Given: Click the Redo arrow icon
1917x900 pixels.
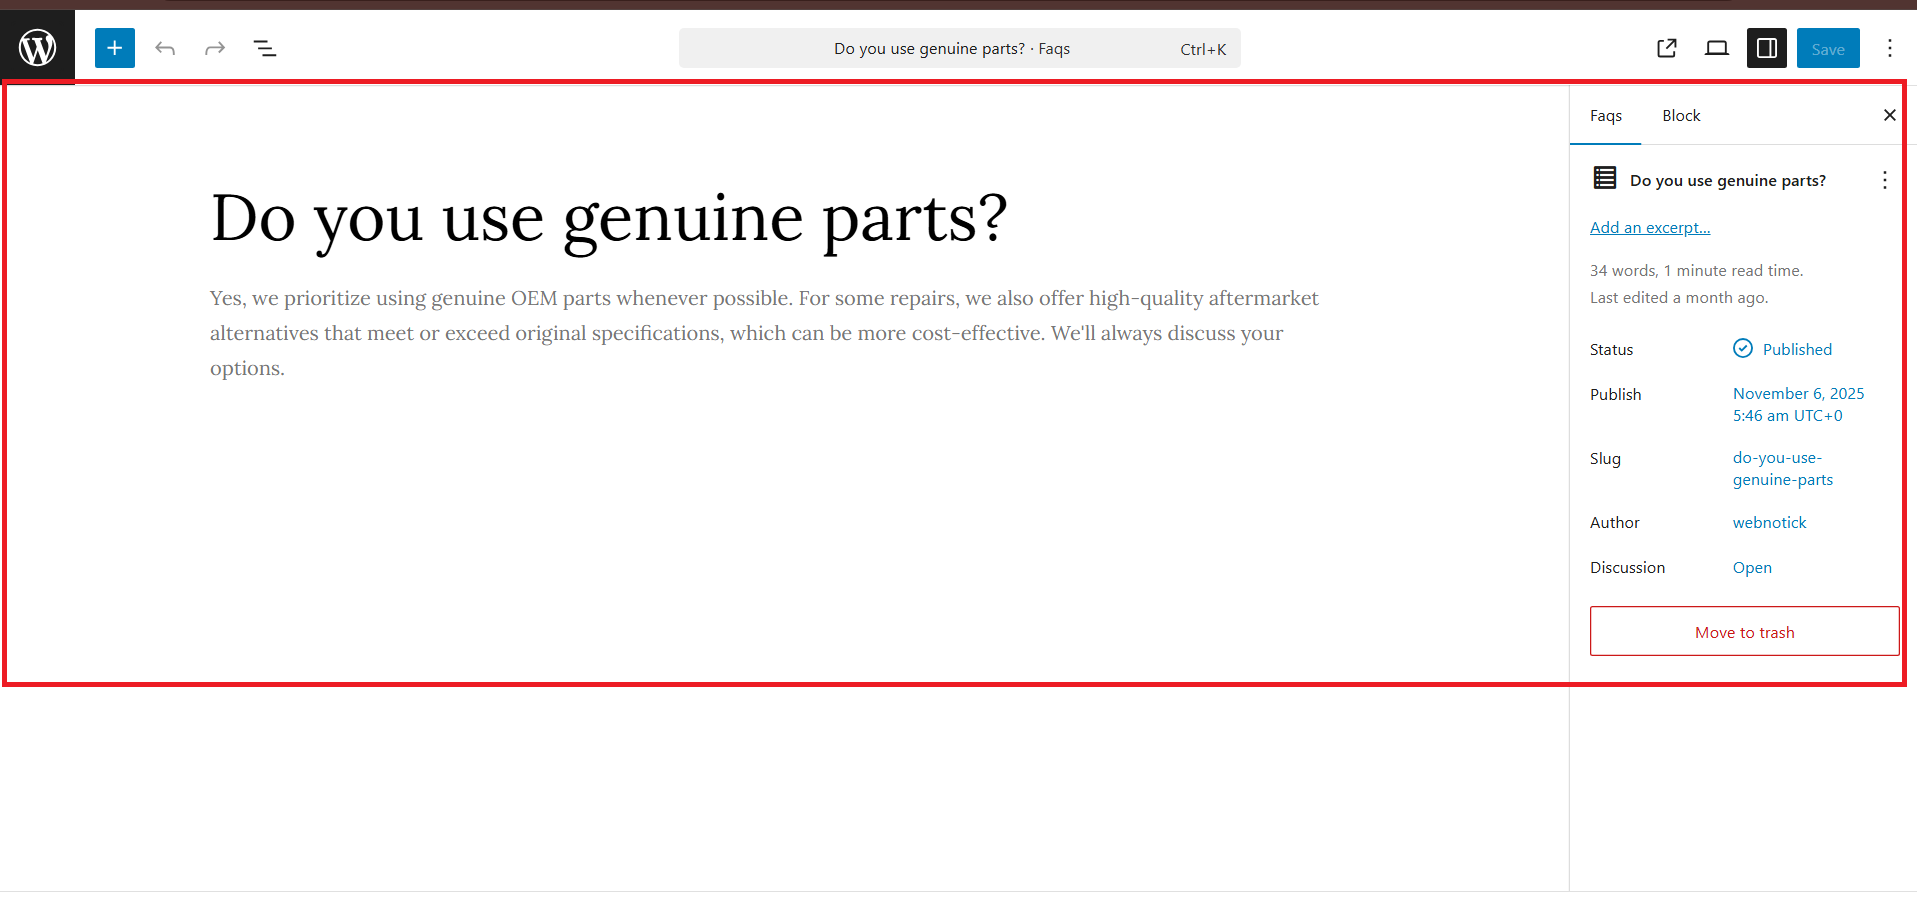Looking at the screenshot, I should coord(215,48).
